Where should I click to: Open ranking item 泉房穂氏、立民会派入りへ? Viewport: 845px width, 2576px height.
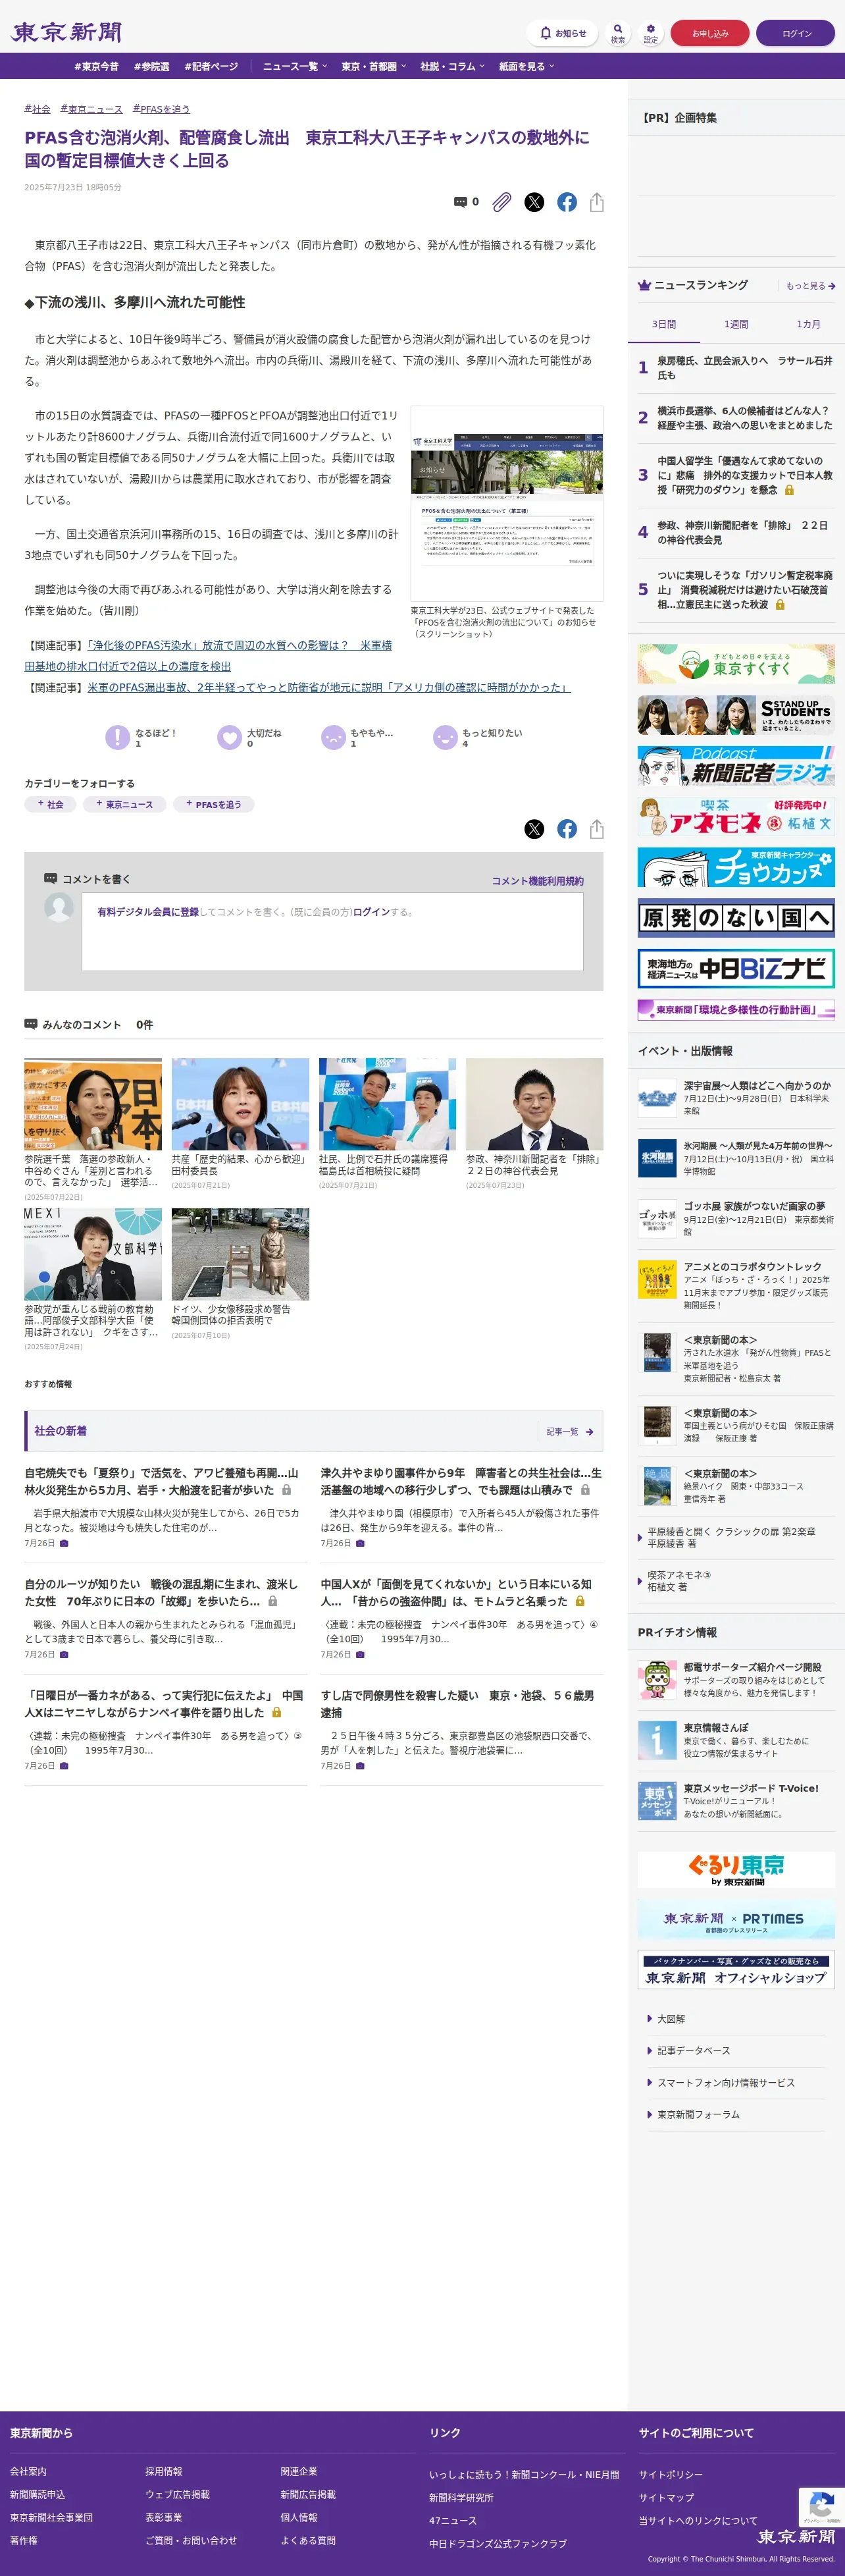click(x=744, y=368)
